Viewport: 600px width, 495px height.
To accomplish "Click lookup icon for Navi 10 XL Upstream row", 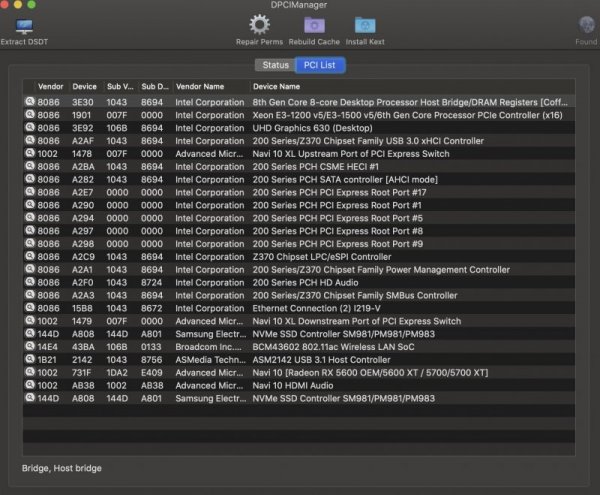I will coord(30,153).
